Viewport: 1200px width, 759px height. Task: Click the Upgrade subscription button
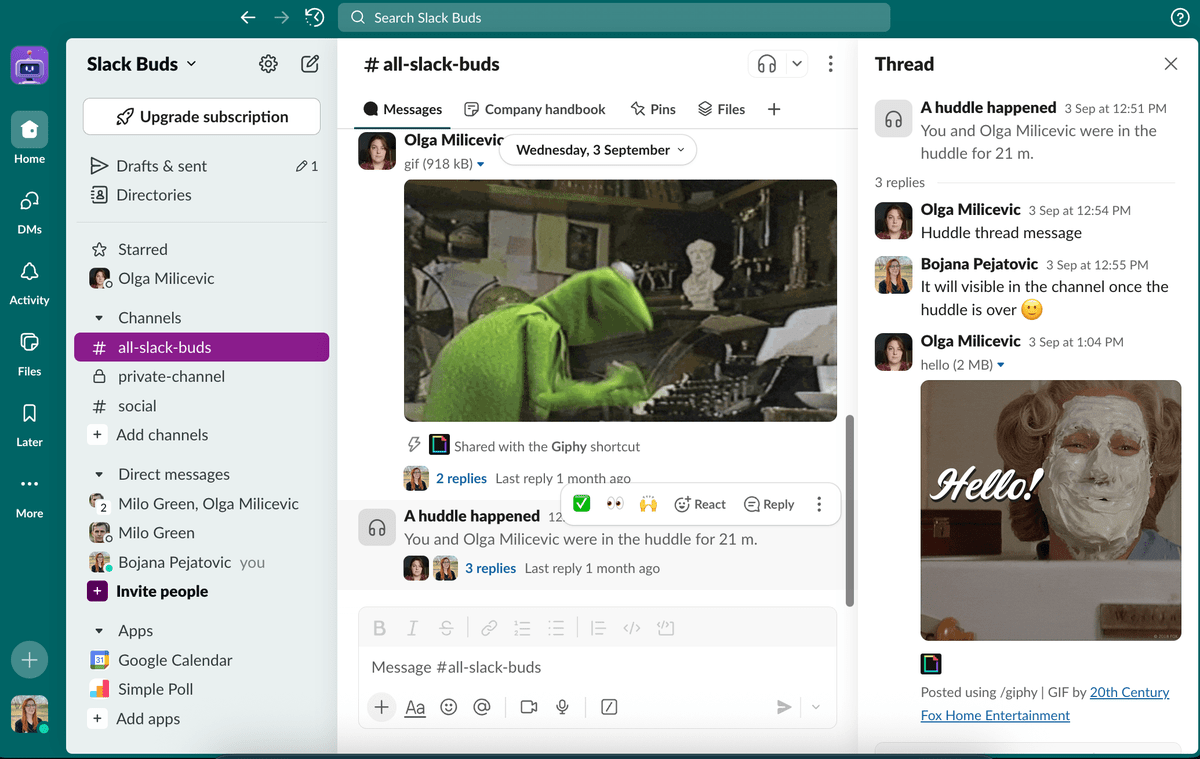click(x=202, y=117)
